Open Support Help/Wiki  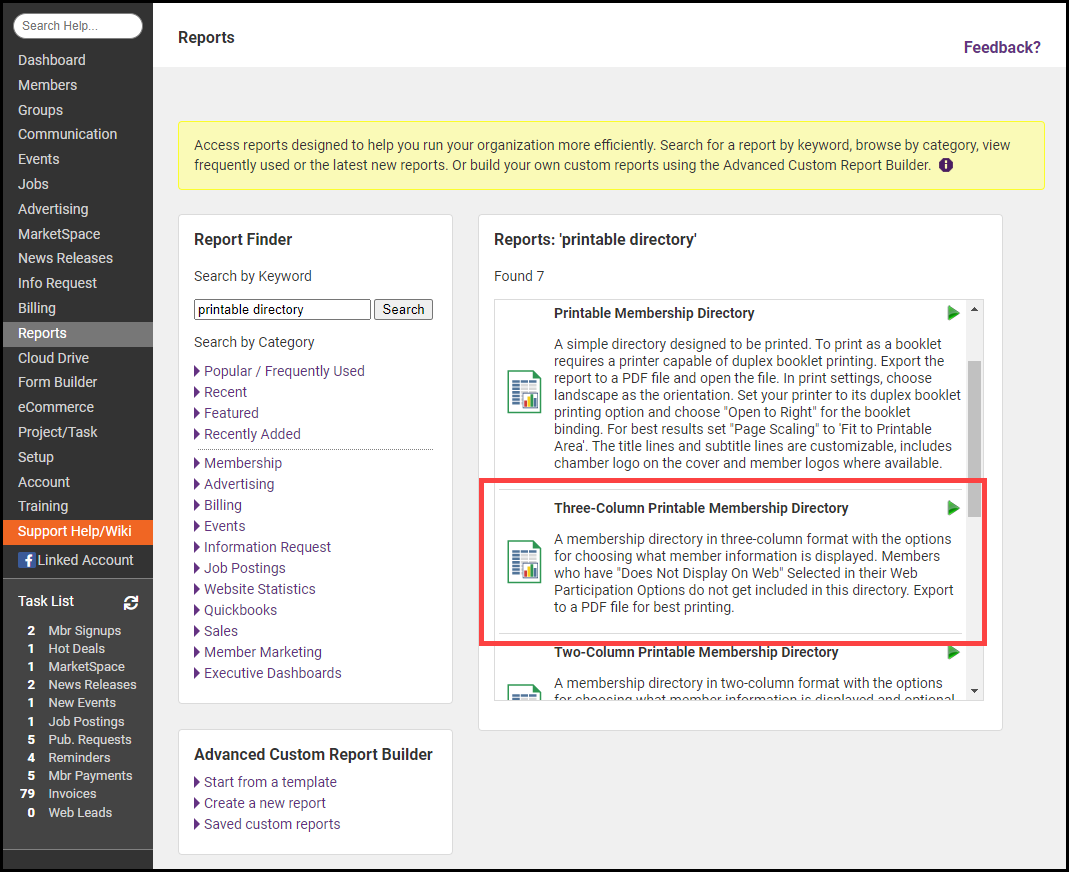73,531
